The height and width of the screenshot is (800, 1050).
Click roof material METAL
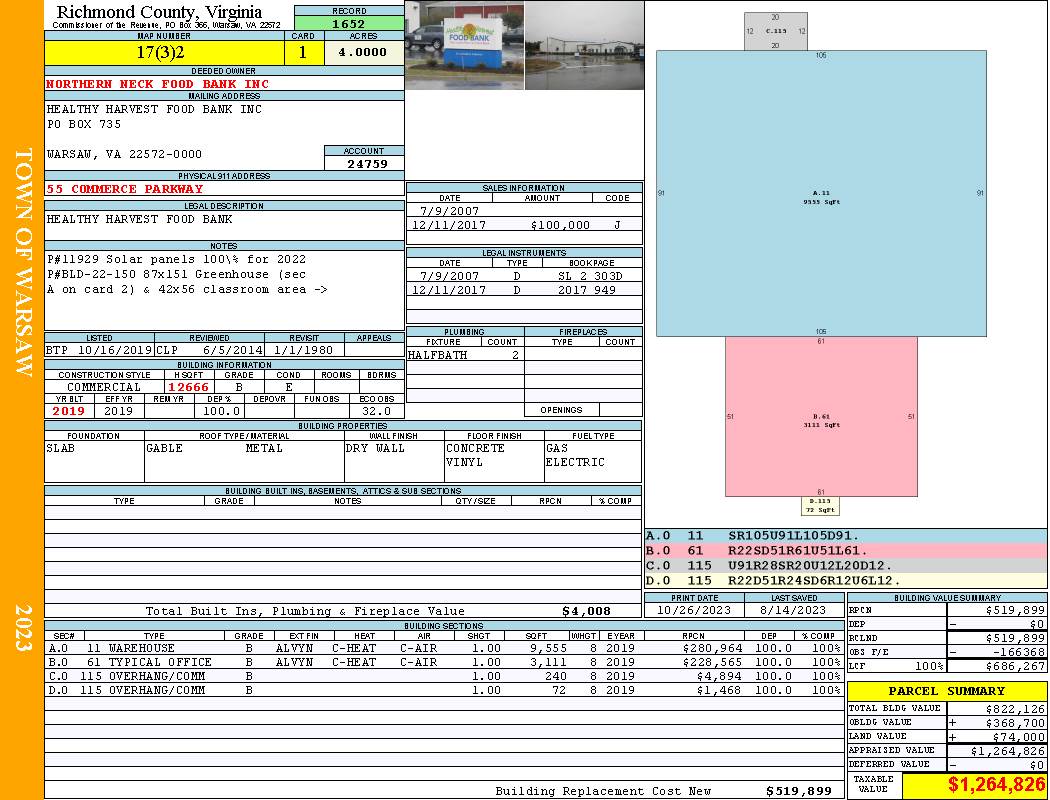point(264,448)
